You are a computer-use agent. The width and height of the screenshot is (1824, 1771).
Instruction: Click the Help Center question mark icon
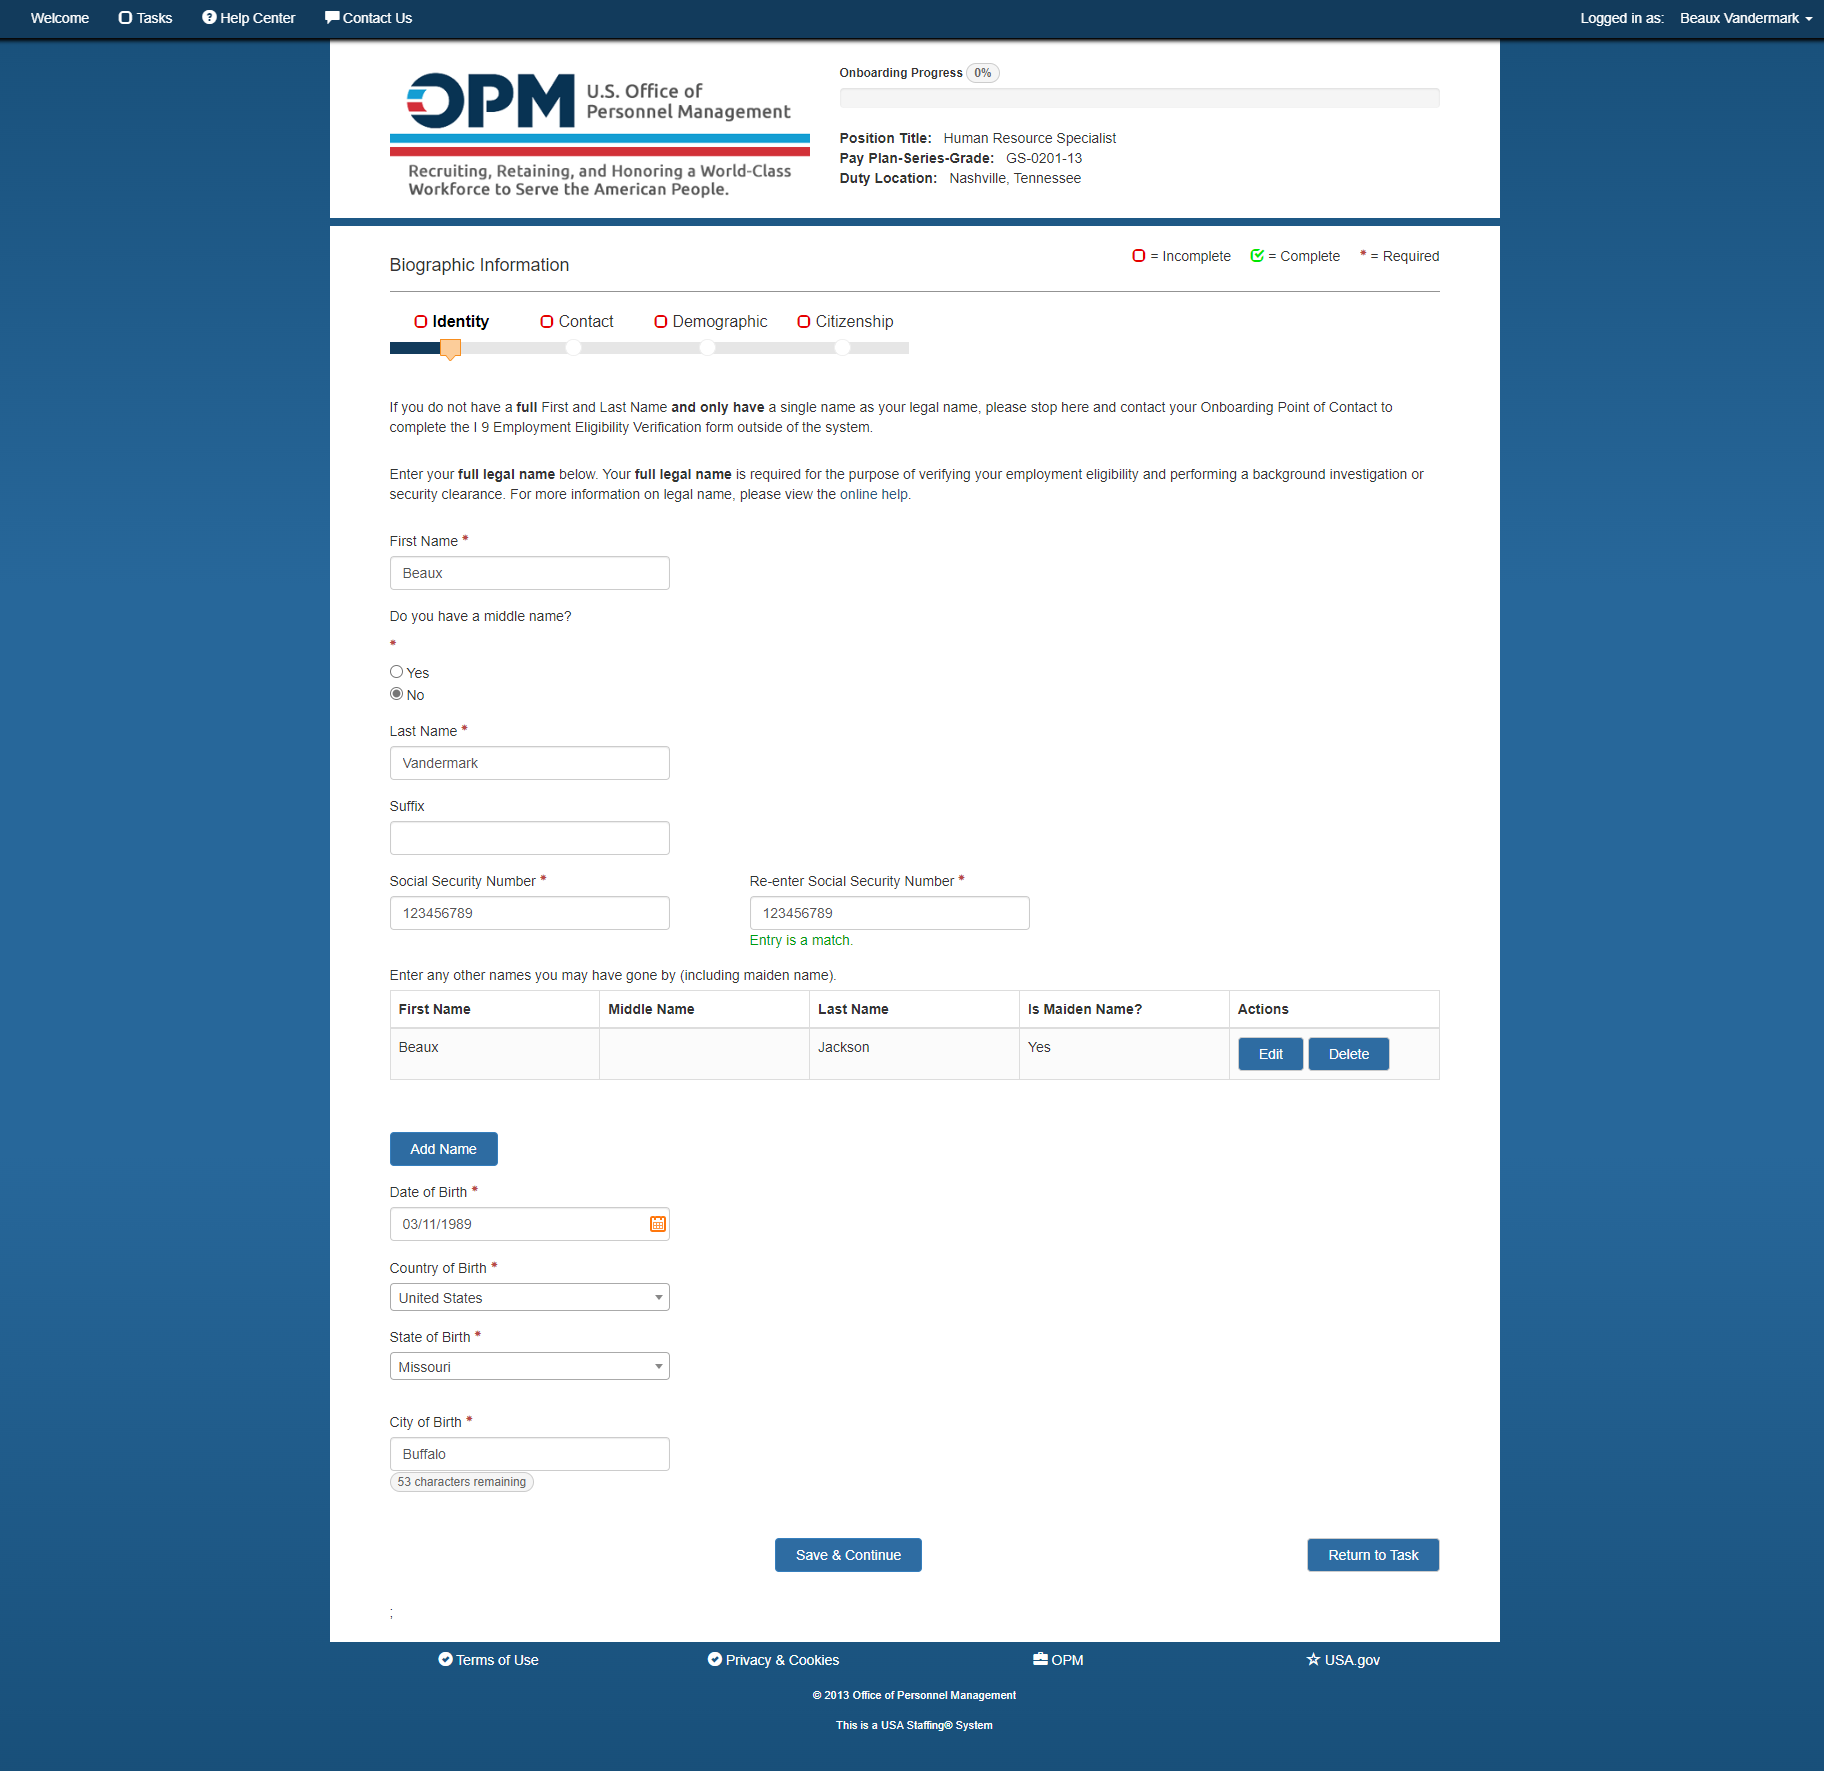click(209, 17)
